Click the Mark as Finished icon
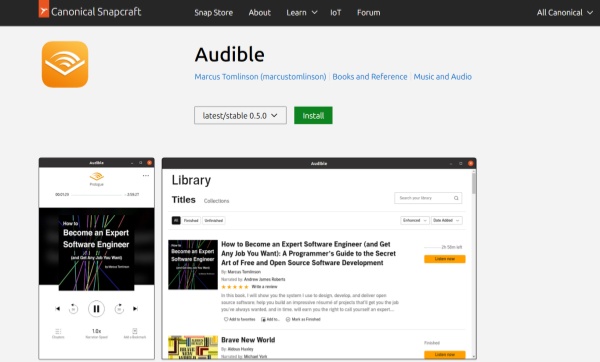The image size is (600, 362). pos(288,319)
